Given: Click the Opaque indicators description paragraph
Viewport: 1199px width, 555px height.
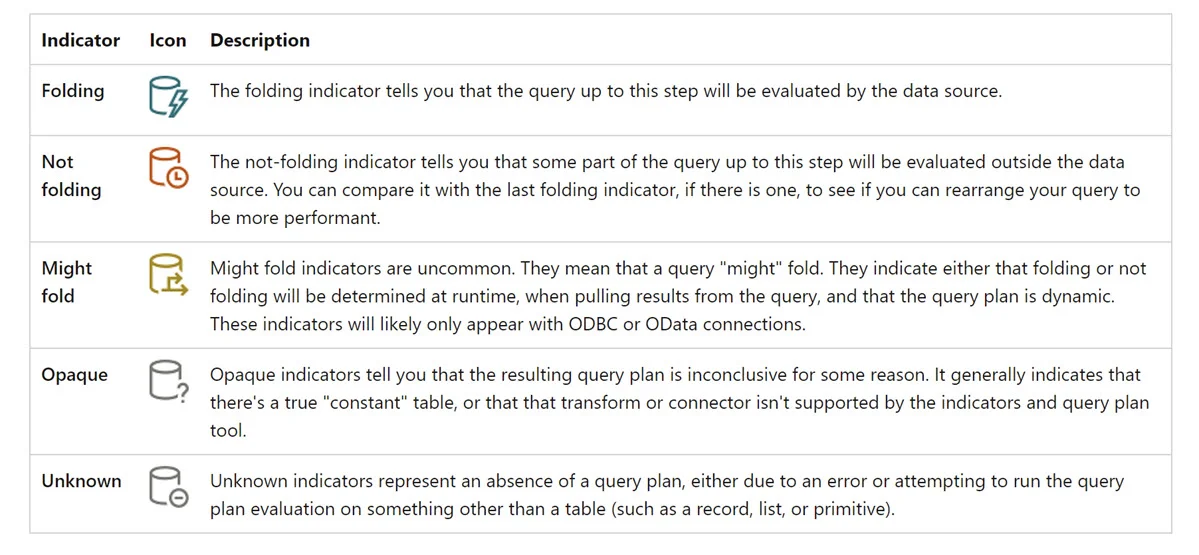Looking at the screenshot, I should pyautogui.click(x=679, y=402).
